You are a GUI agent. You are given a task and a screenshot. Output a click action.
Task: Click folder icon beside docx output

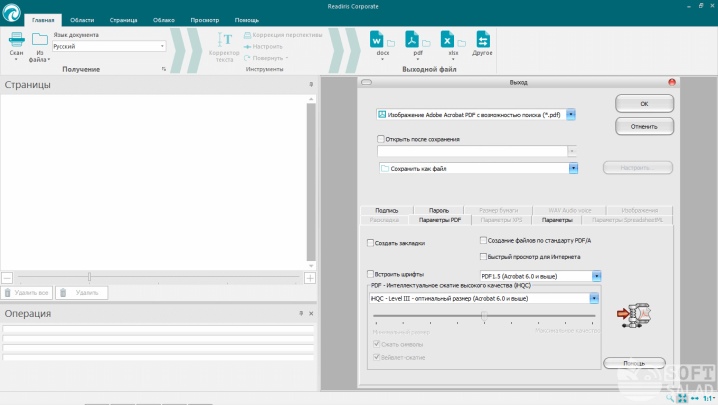pos(391,43)
